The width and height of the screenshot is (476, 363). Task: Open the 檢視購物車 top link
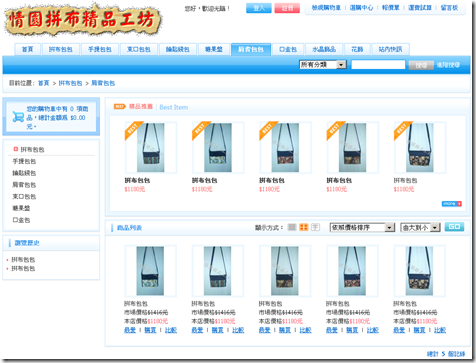(x=326, y=8)
